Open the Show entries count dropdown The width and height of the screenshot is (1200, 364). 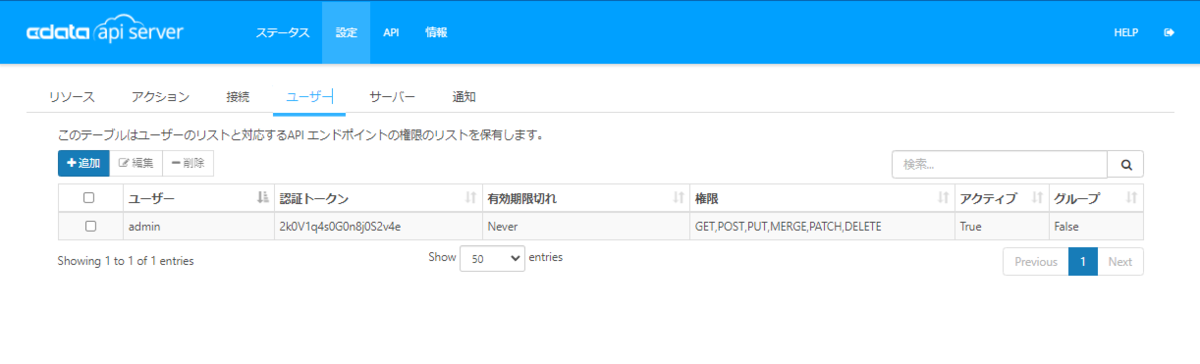pyautogui.click(x=492, y=258)
